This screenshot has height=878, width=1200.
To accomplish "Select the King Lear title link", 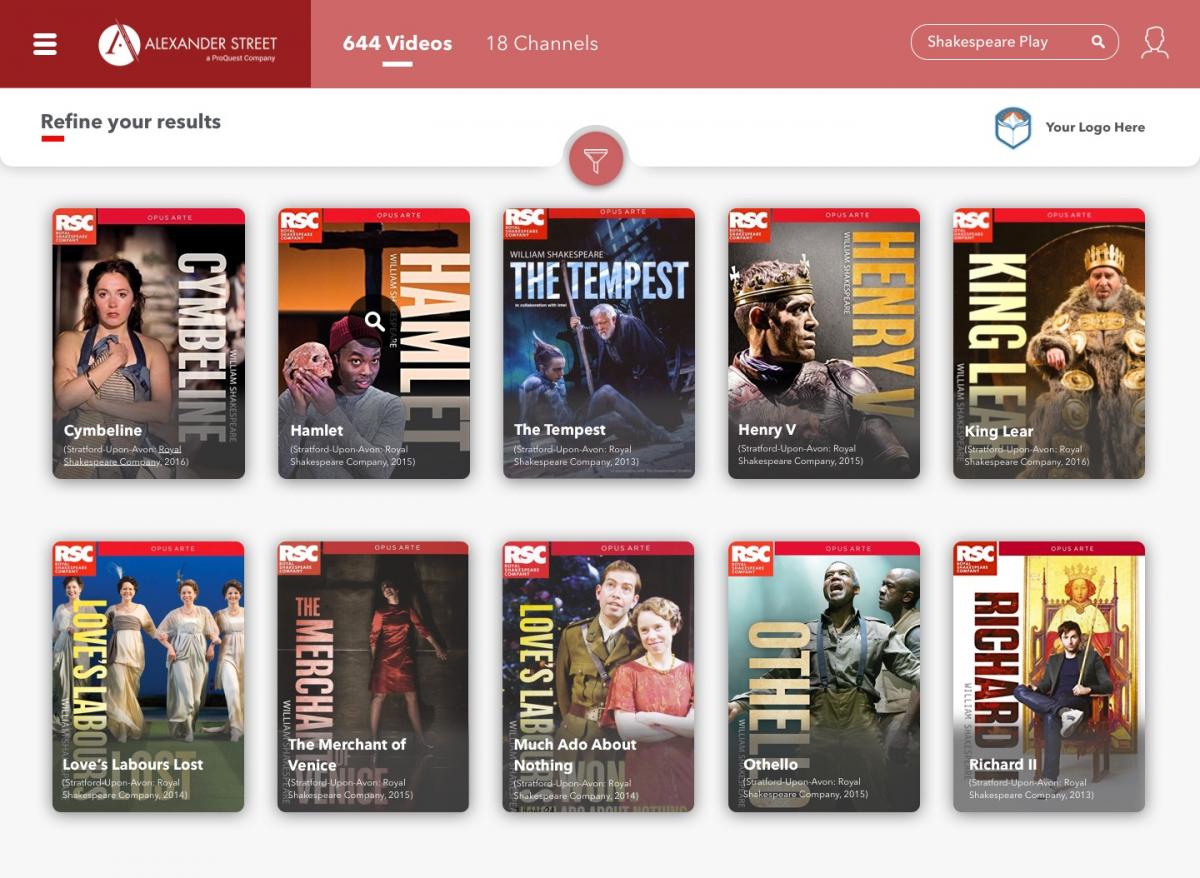I will [999, 432].
